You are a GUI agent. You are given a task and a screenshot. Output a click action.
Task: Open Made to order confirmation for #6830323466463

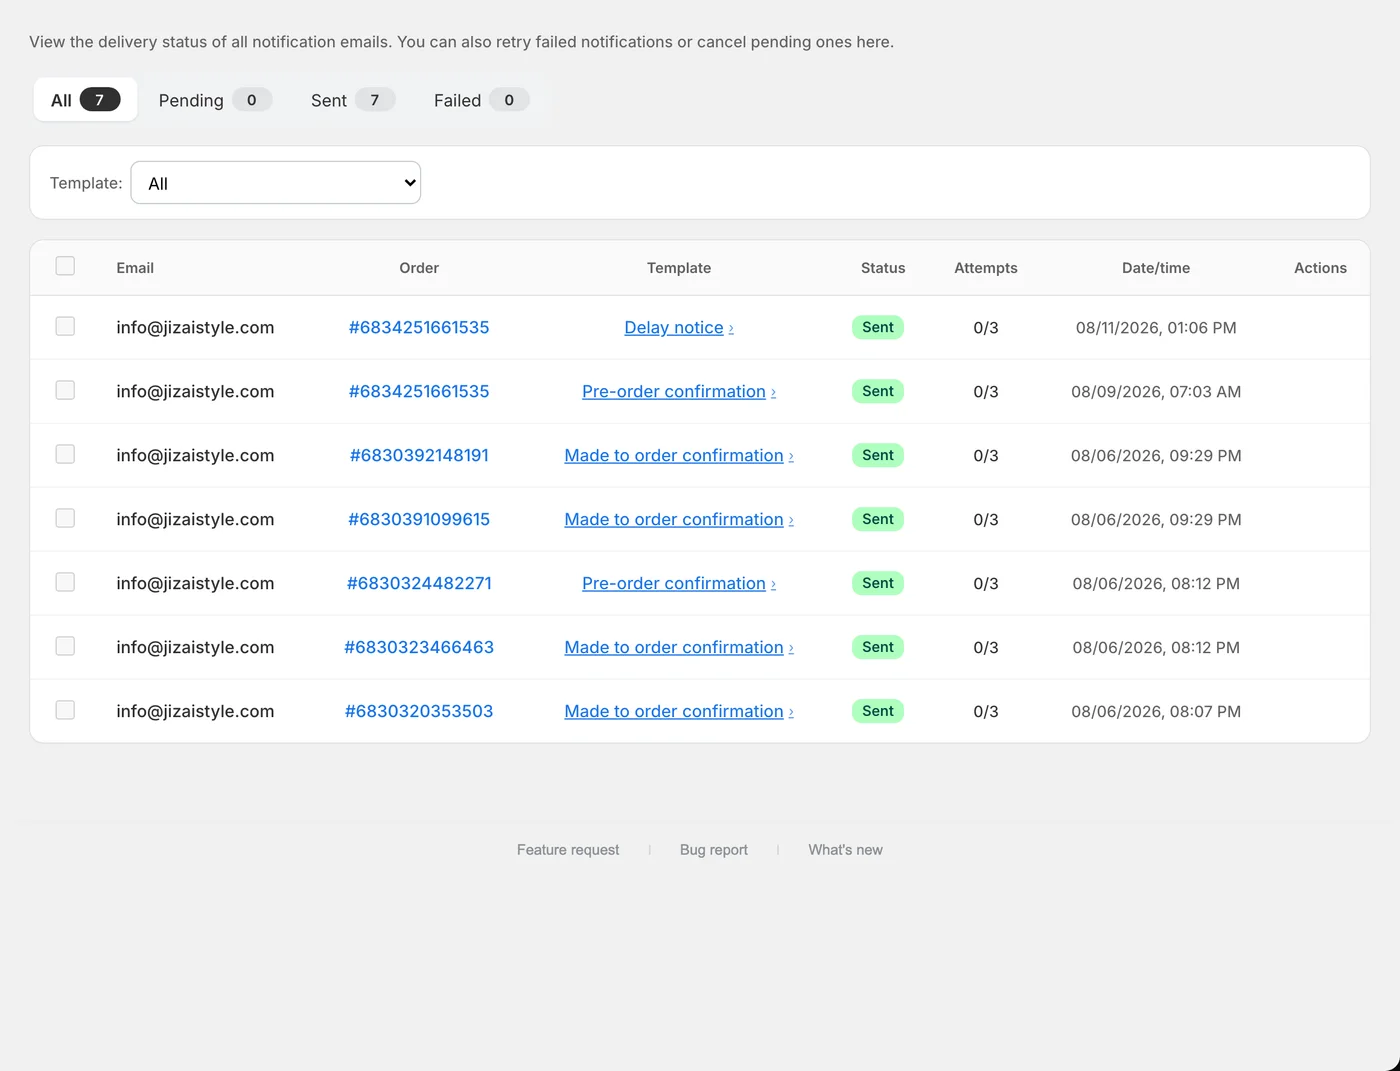pos(679,647)
